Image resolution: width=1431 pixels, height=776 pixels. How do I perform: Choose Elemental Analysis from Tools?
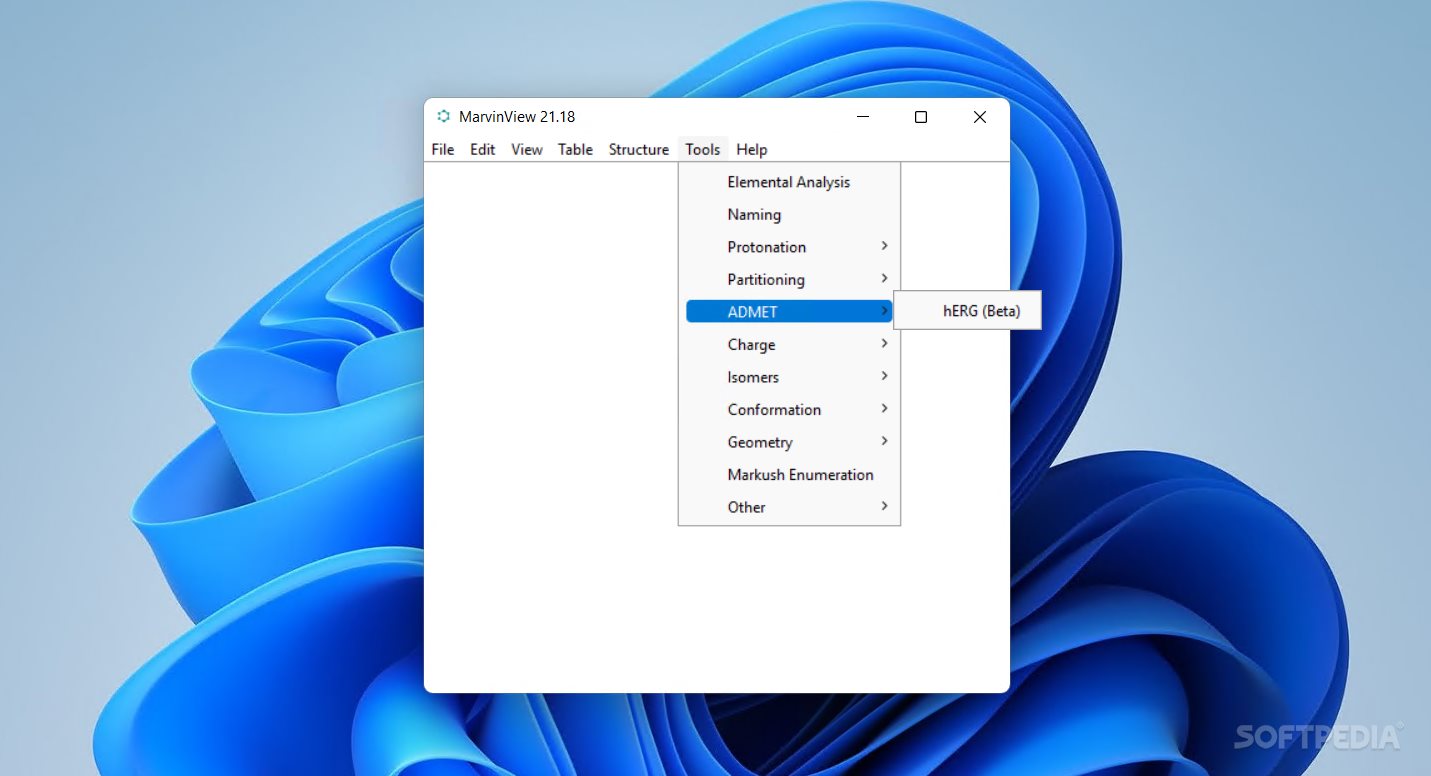(789, 182)
